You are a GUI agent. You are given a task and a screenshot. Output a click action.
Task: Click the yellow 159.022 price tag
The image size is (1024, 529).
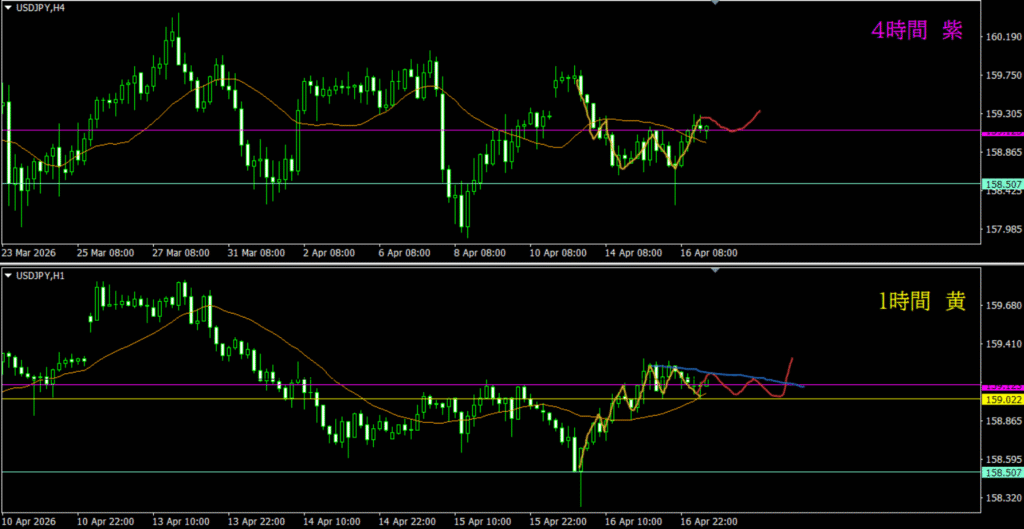1003,400
